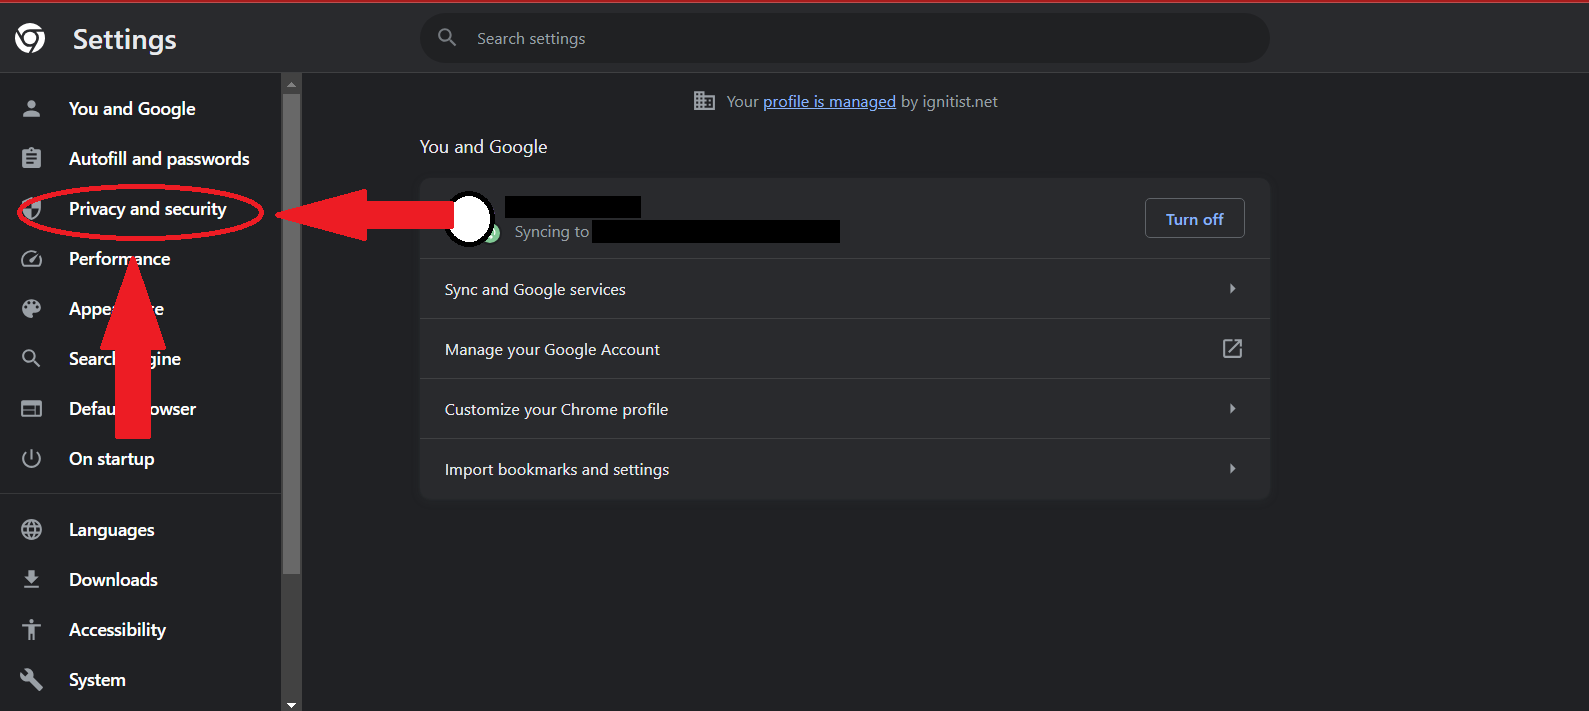
Task: Click the profile avatar picture
Action: pyautogui.click(x=469, y=219)
